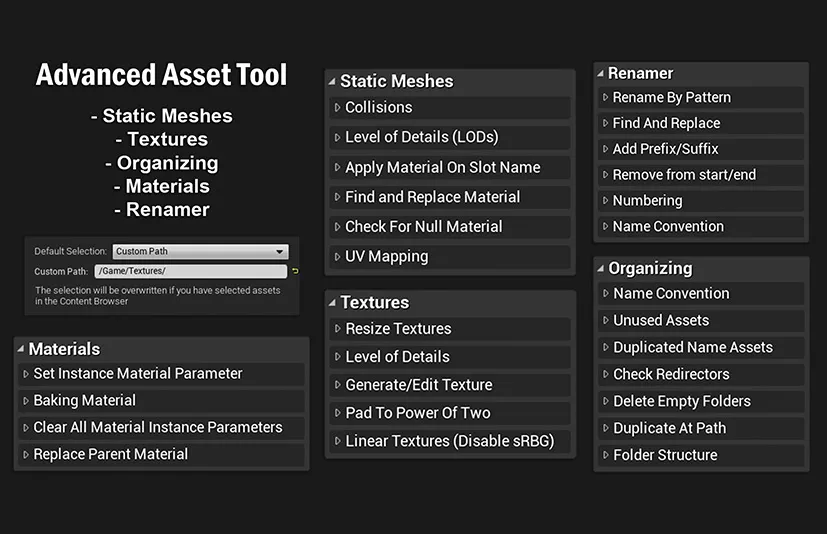Open the Default Selection Custom Path dropdown
Image resolution: width=827 pixels, height=534 pixels.
point(200,252)
